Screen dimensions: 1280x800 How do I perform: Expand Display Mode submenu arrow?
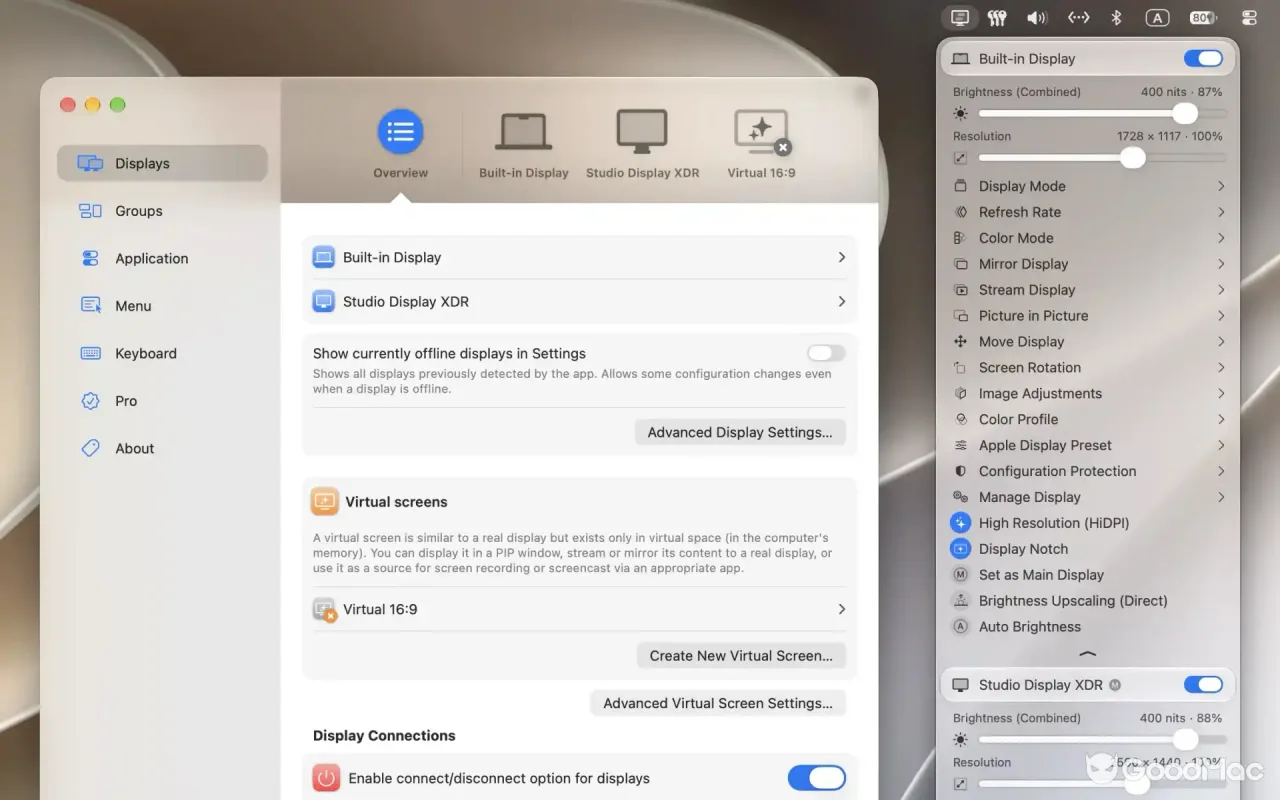[1221, 186]
